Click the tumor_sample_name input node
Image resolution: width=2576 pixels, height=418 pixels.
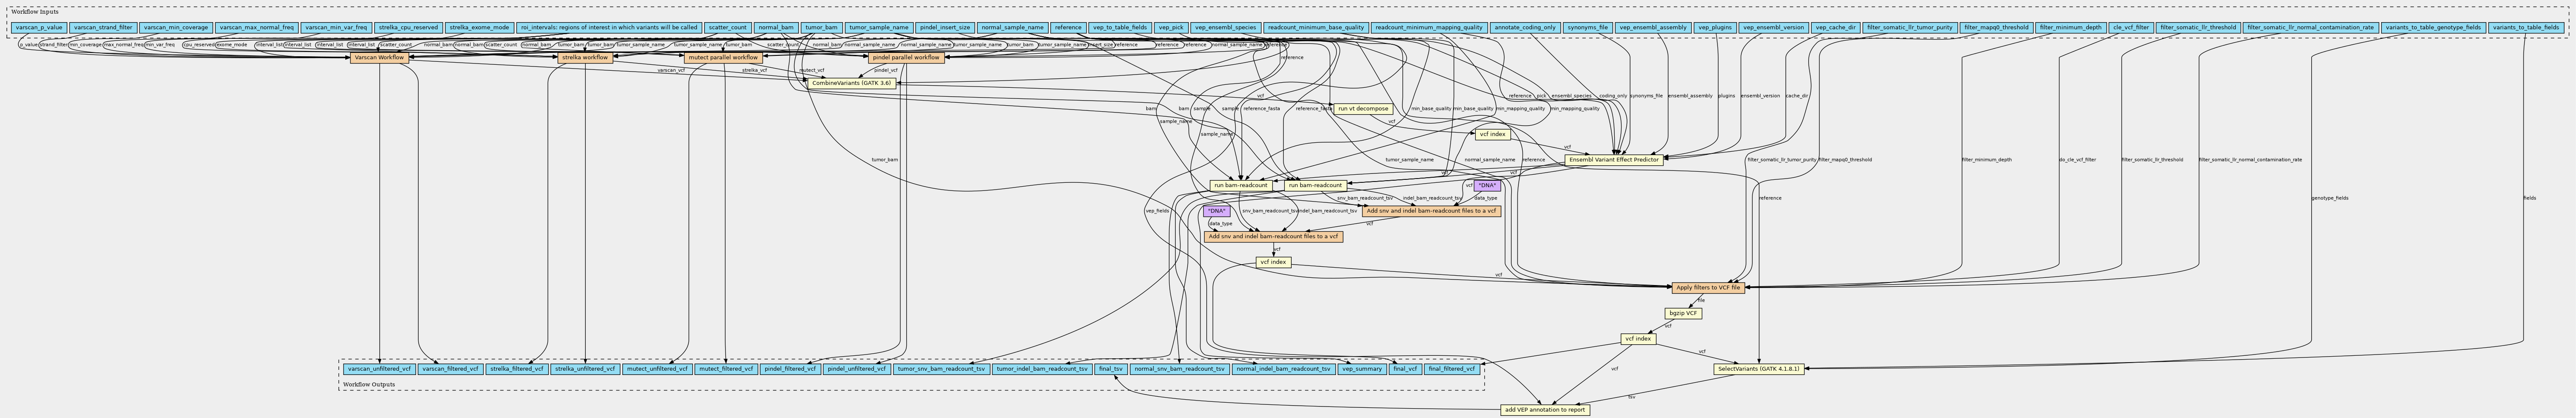[x=878, y=28]
